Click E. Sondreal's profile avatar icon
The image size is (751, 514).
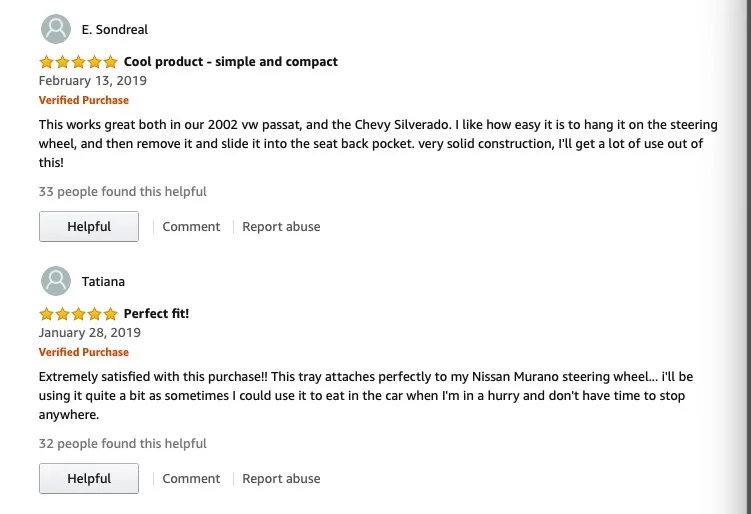[56, 29]
